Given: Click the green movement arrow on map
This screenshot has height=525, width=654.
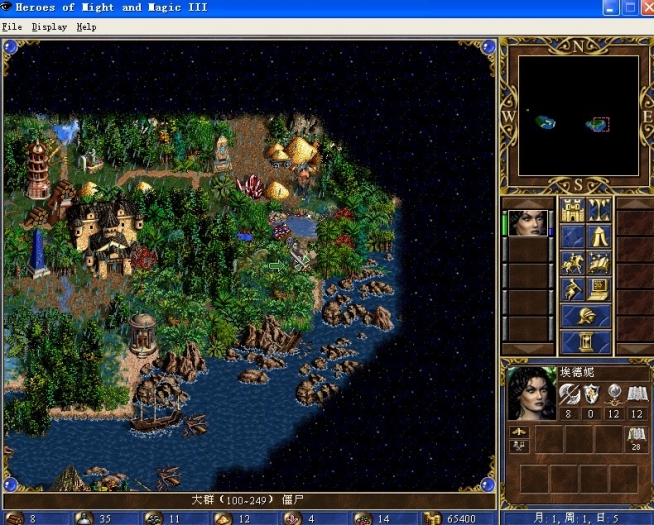Looking at the screenshot, I should (277, 266).
